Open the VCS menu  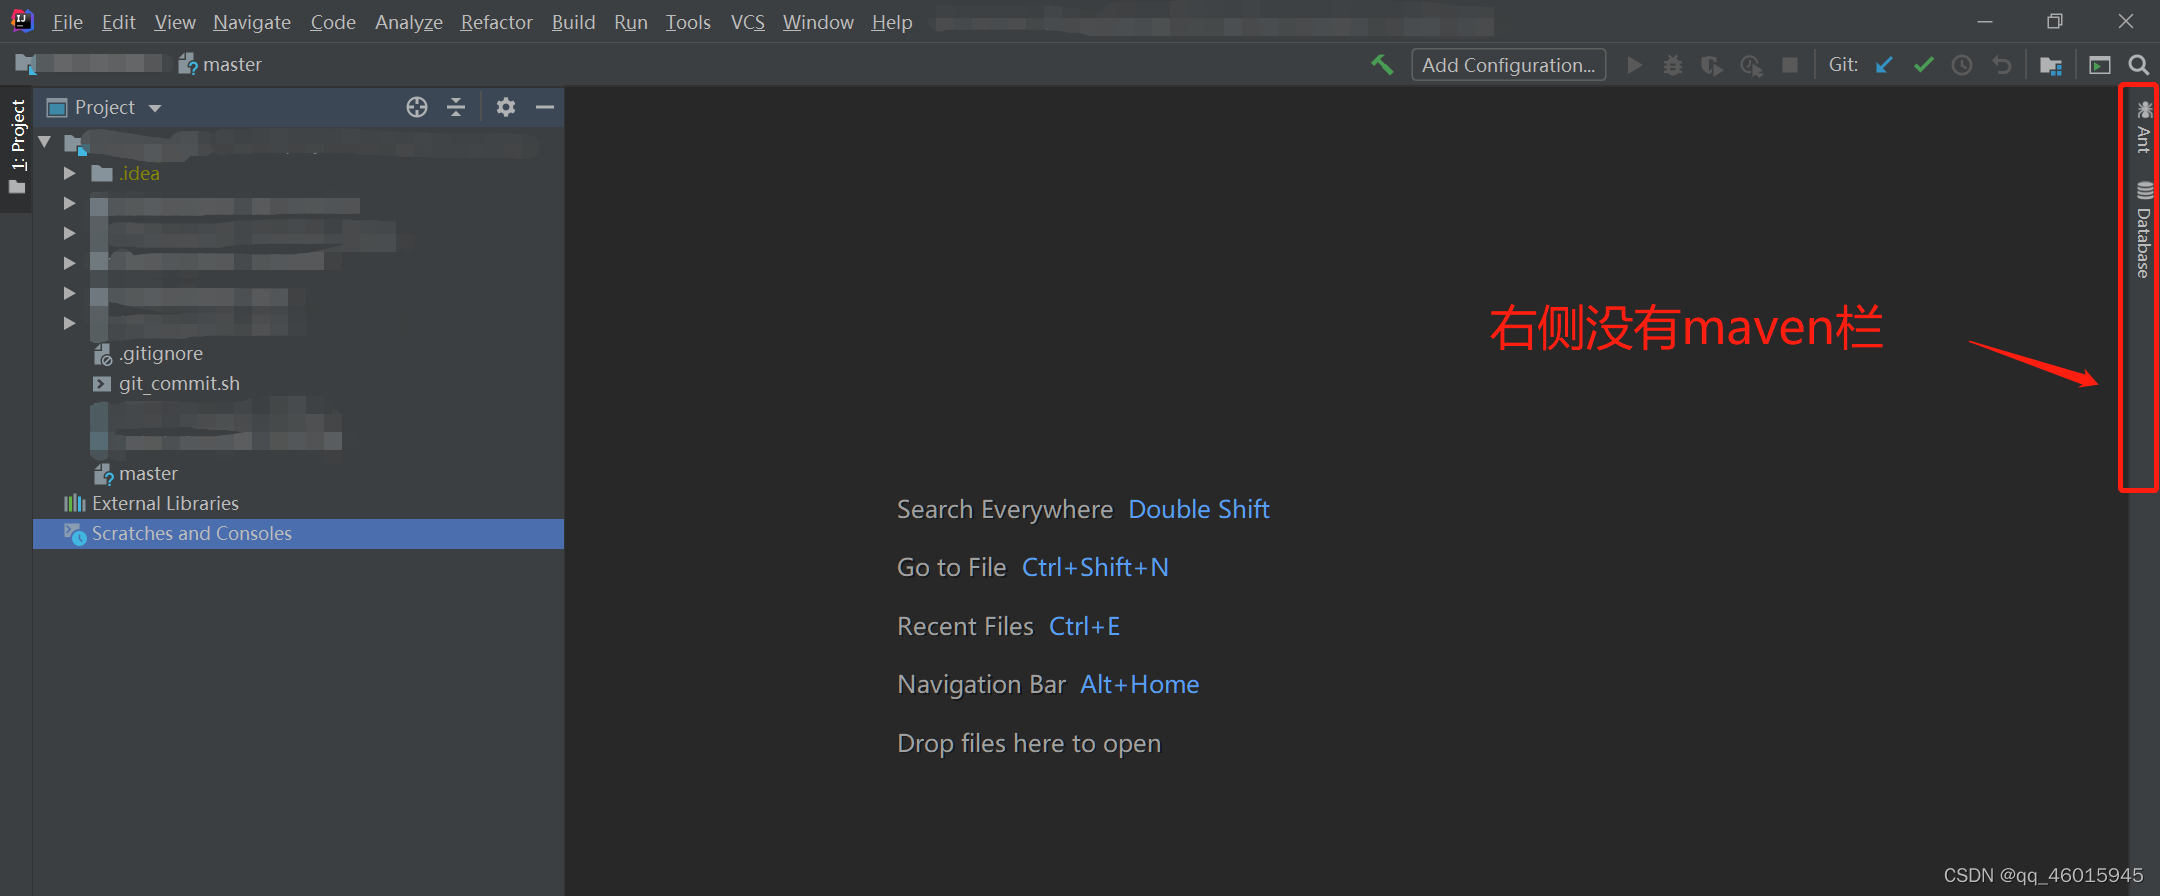point(747,22)
